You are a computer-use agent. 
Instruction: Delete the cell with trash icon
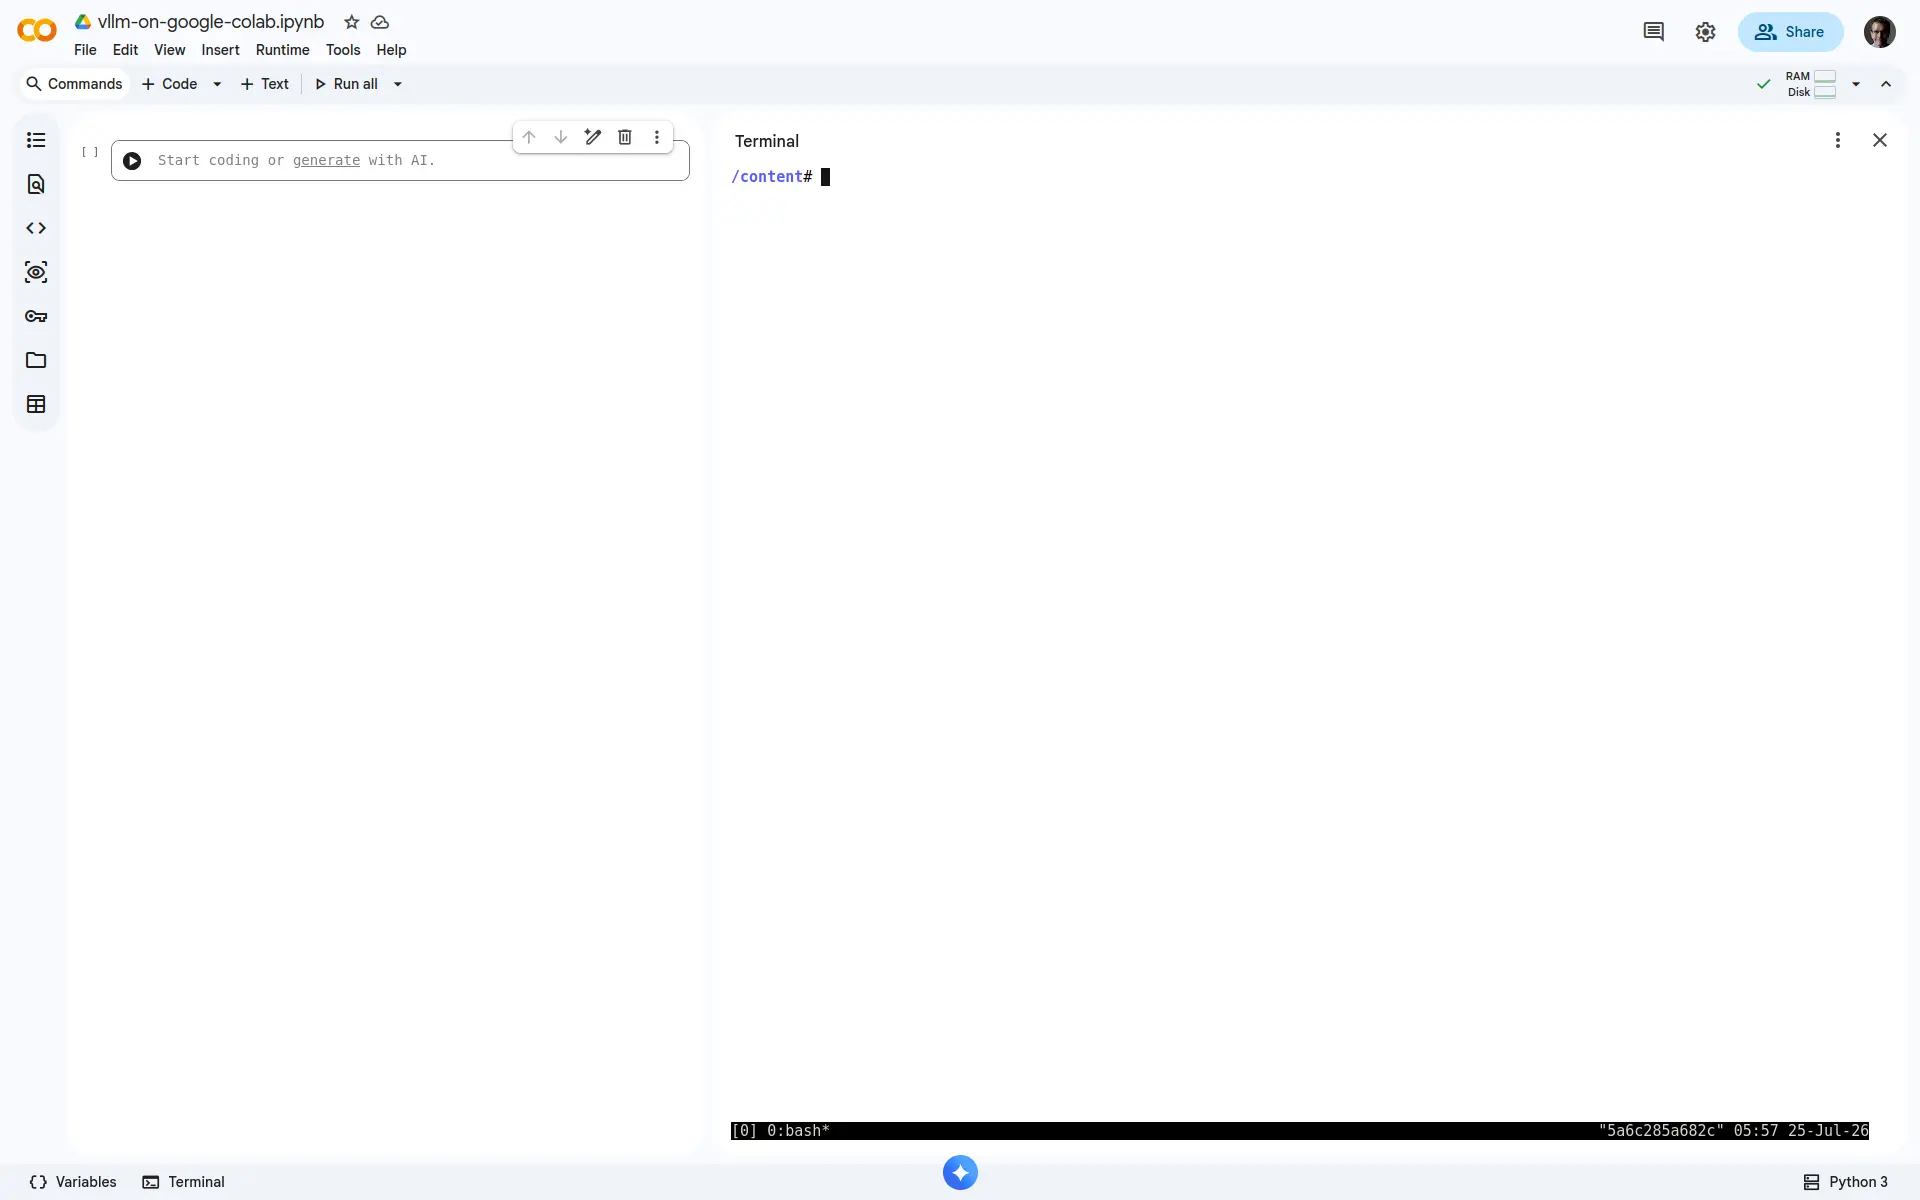click(x=625, y=137)
